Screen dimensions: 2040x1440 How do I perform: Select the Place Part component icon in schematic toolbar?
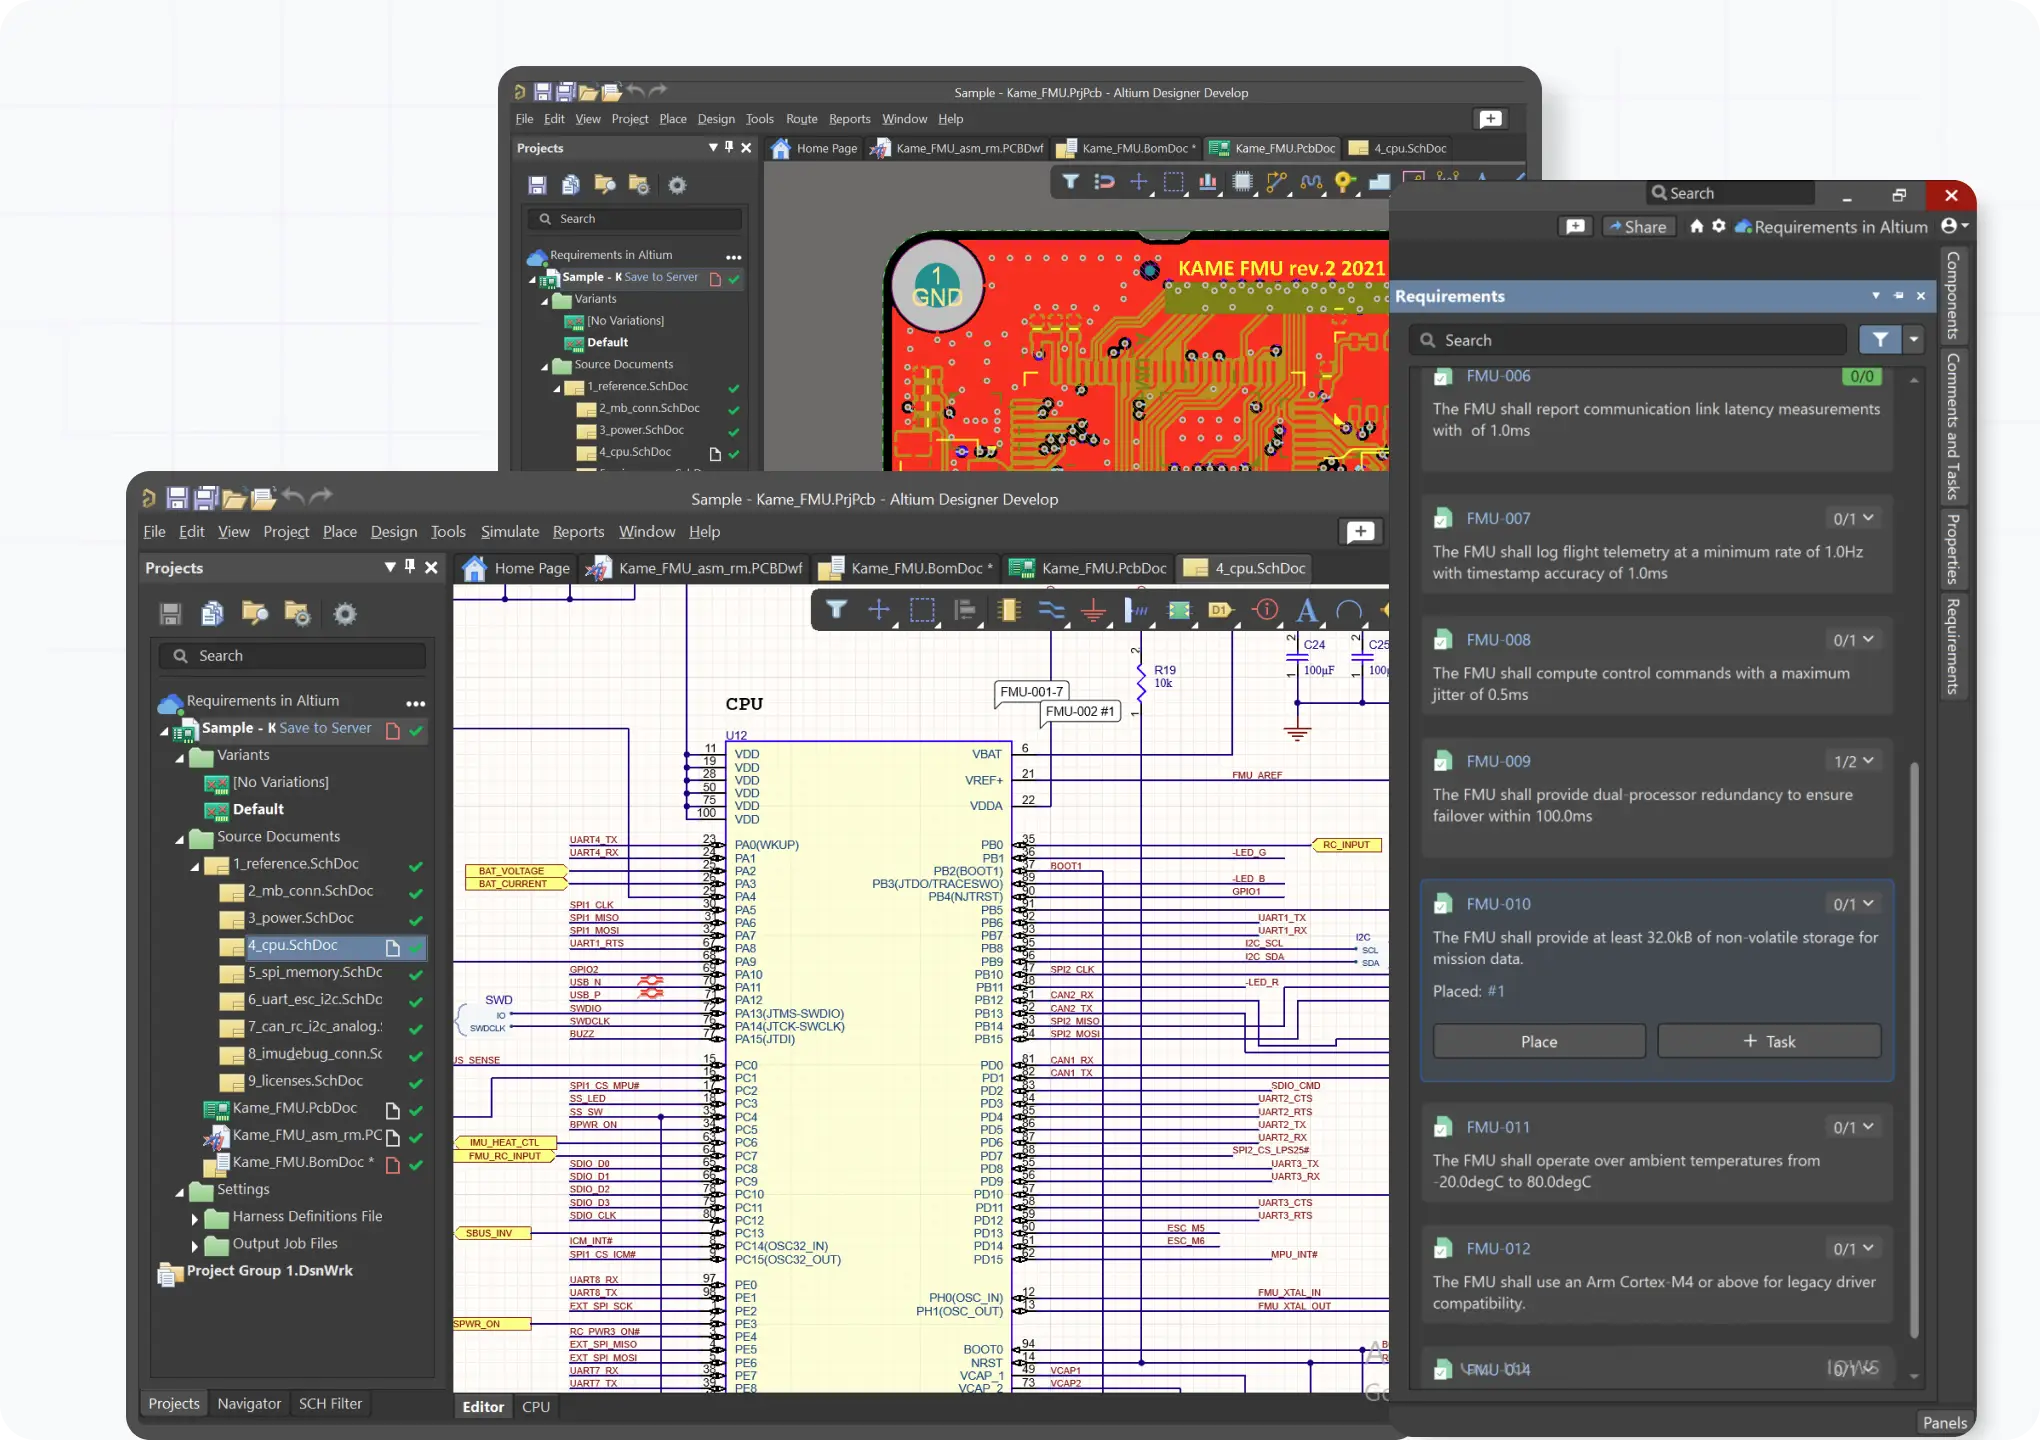coord(1008,609)
